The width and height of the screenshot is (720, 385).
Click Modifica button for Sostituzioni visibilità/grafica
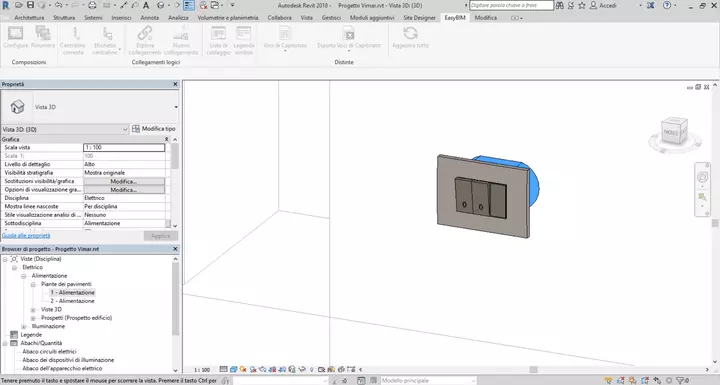point(124,181)
